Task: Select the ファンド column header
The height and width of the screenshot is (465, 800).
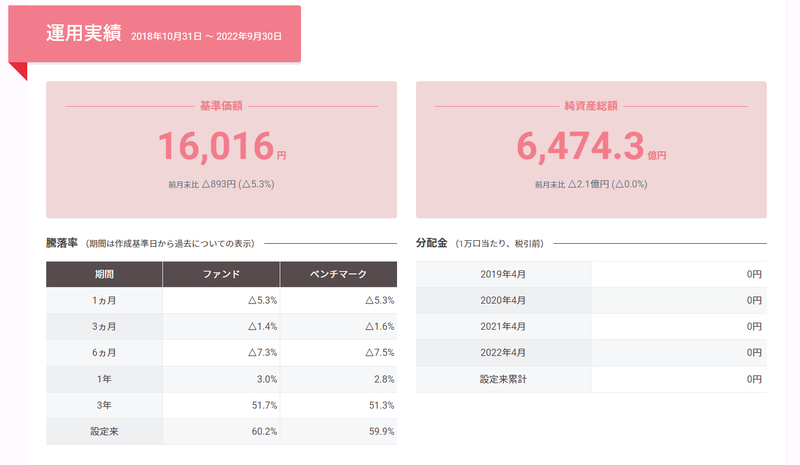Action: point(220,273)
